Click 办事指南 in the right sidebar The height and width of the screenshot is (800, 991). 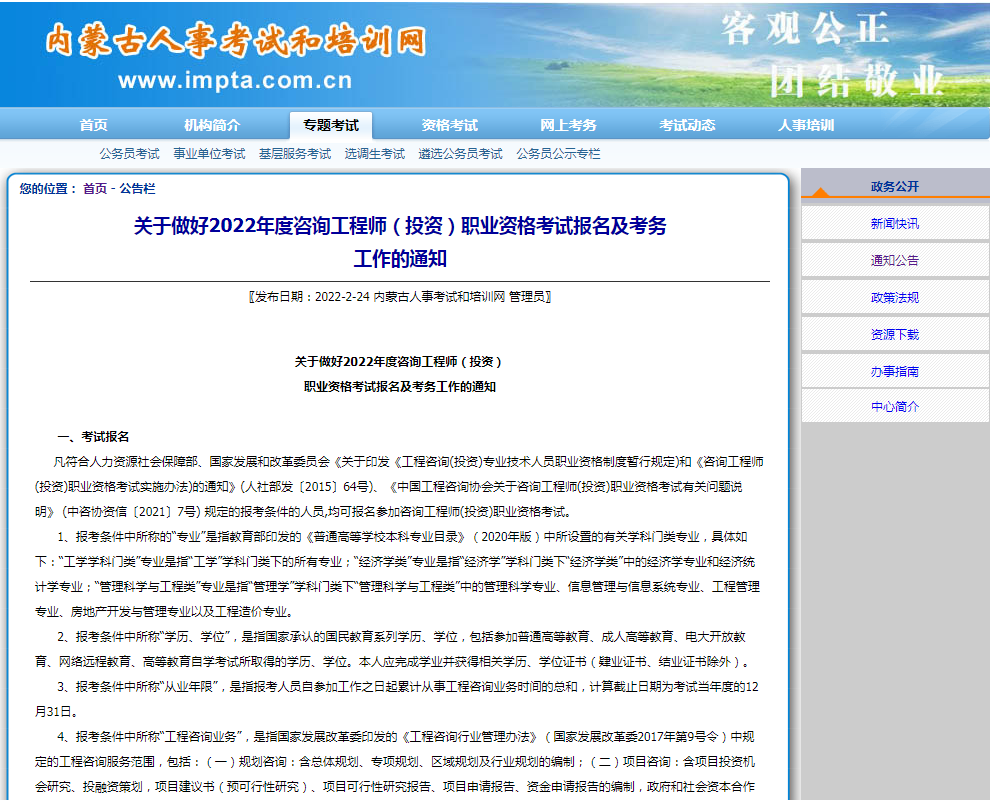coord(894,372)
